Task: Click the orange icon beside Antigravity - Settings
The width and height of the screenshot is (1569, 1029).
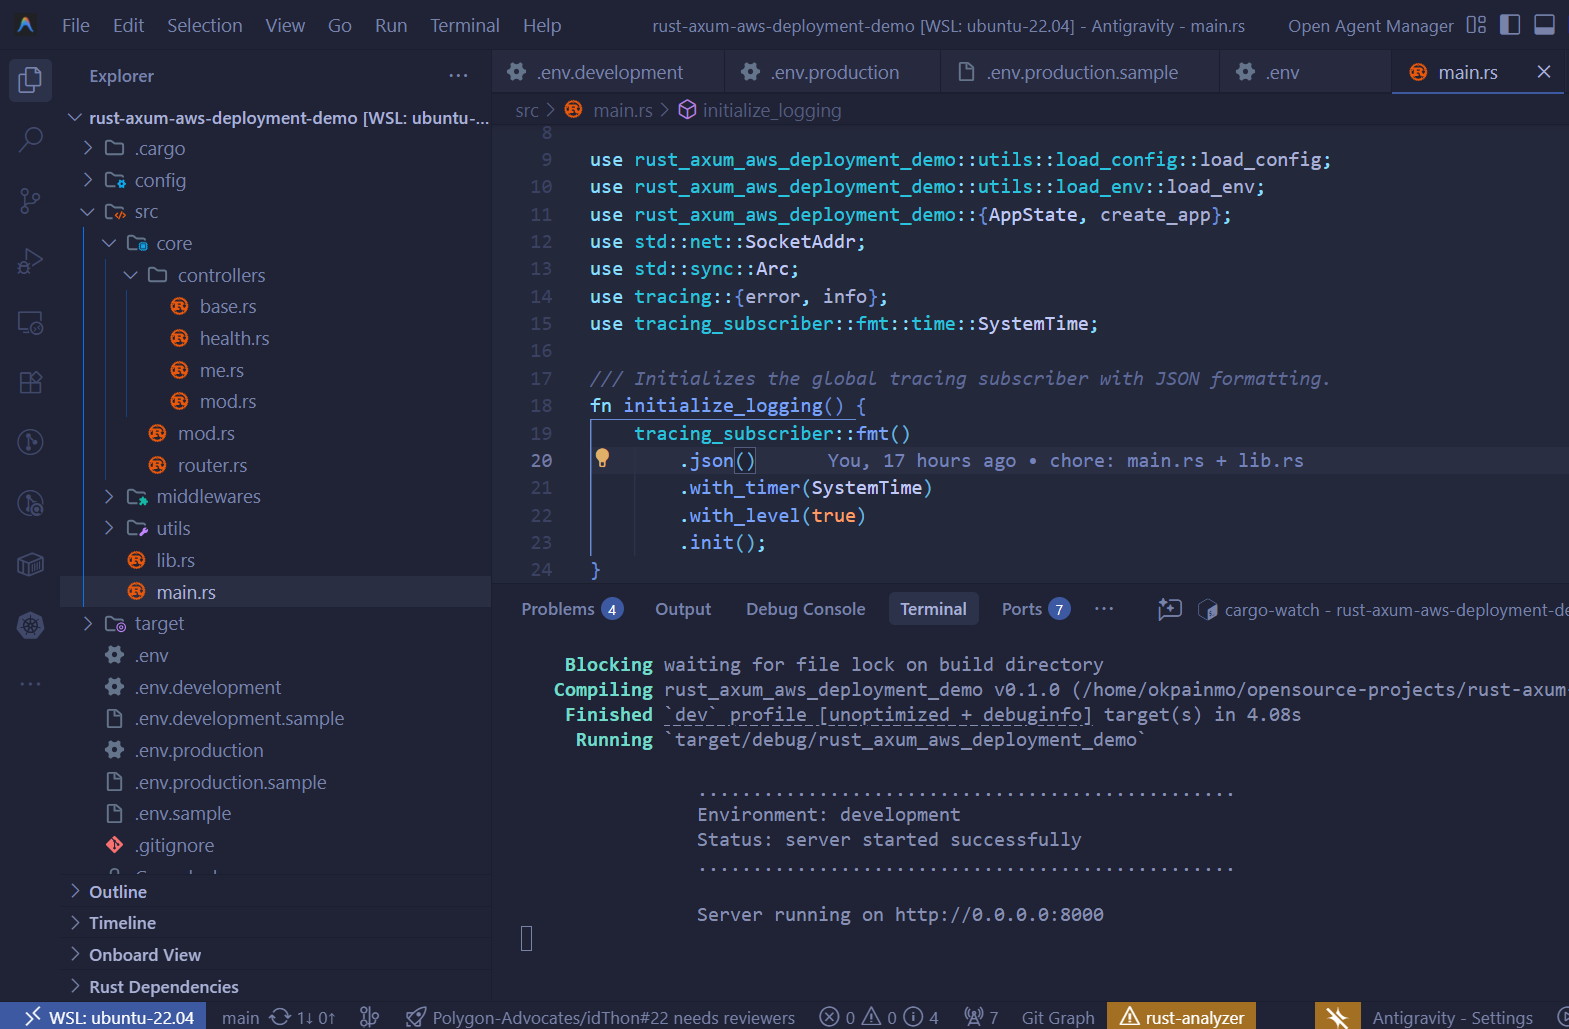Action: 1337,1017
